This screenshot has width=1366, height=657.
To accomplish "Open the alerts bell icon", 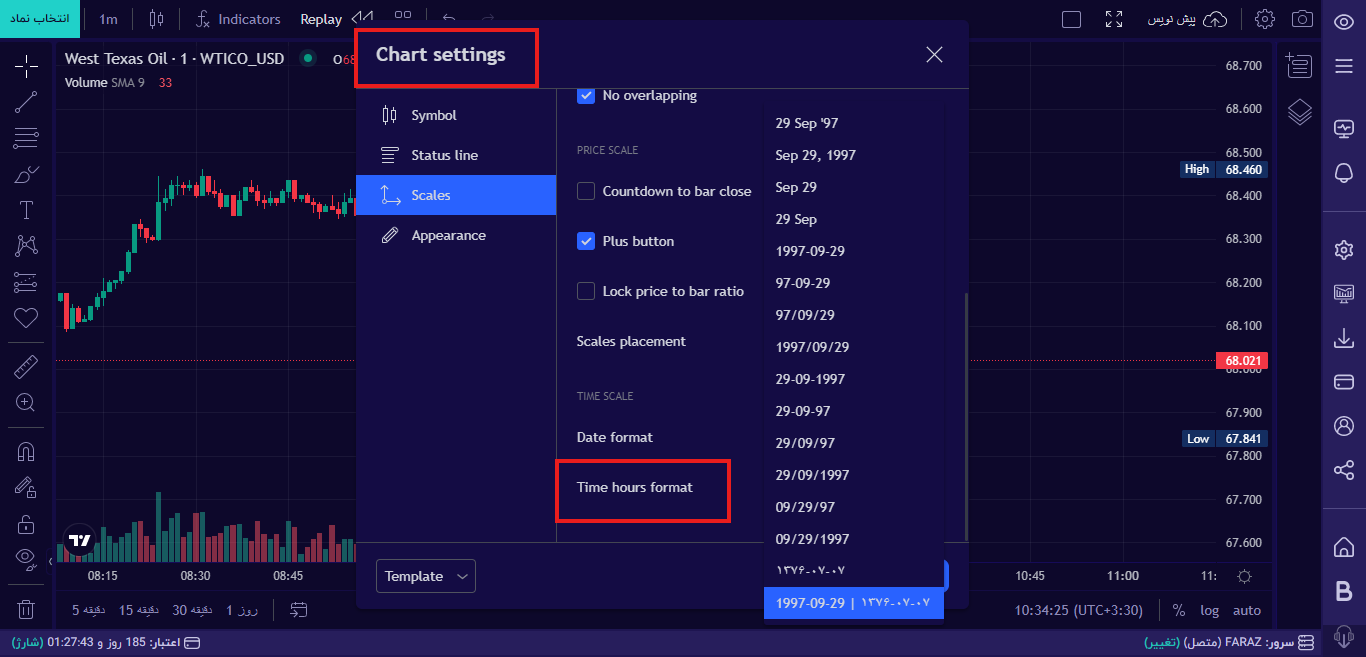I will coord(1344,173).
